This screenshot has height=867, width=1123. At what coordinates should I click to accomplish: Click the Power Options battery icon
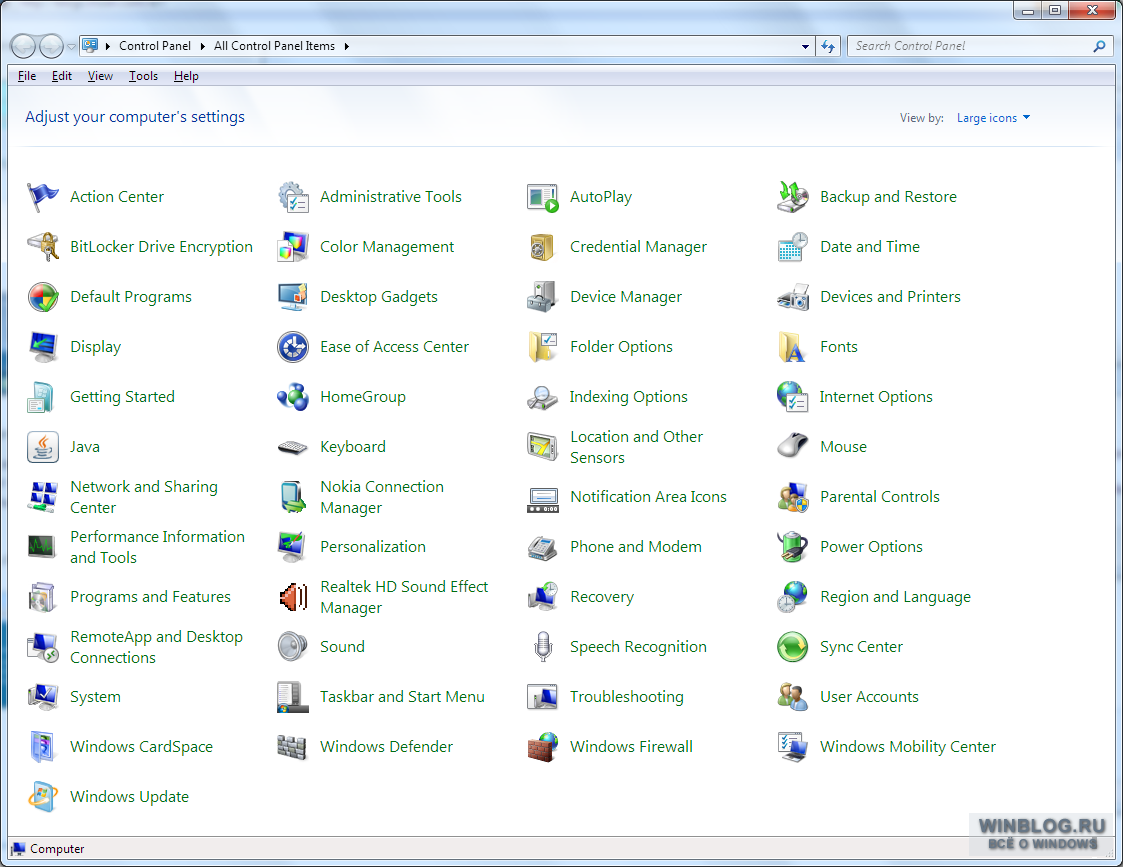pyautogui.click(x=792, y=548)
